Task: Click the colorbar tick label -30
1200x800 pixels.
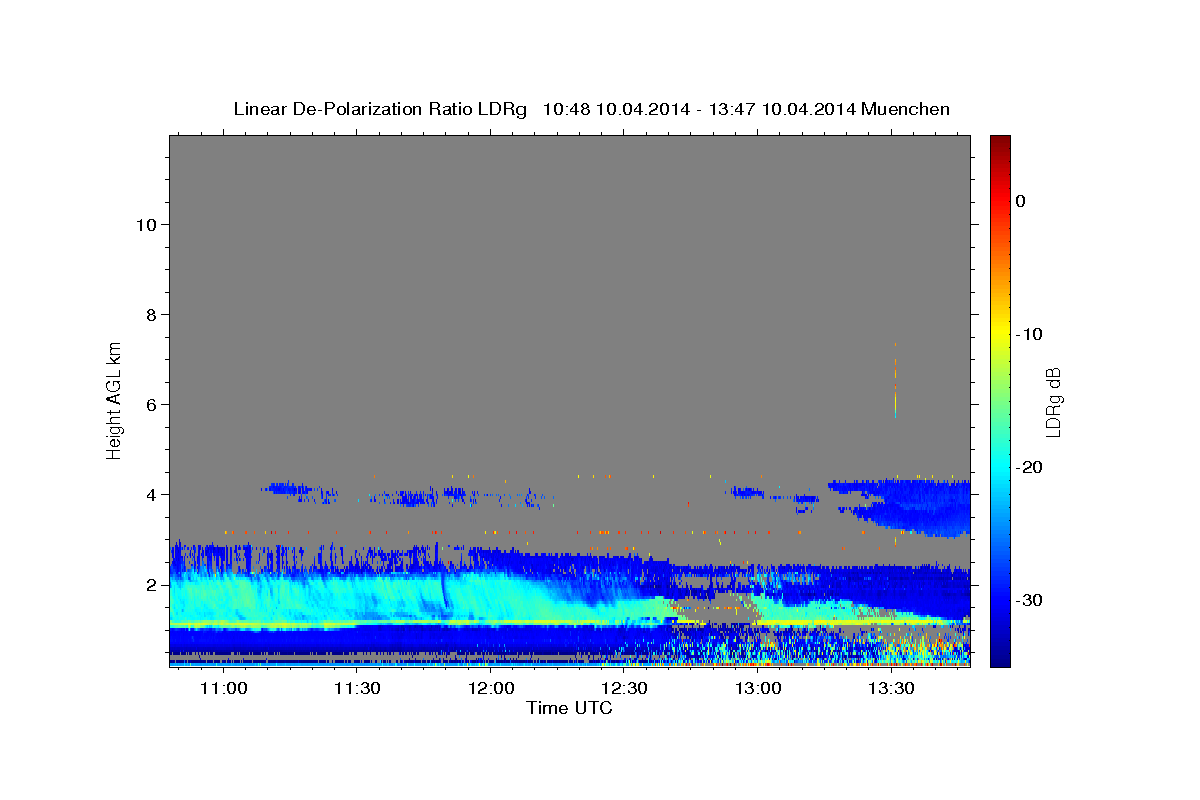Action: click(x=1030, y=600)
